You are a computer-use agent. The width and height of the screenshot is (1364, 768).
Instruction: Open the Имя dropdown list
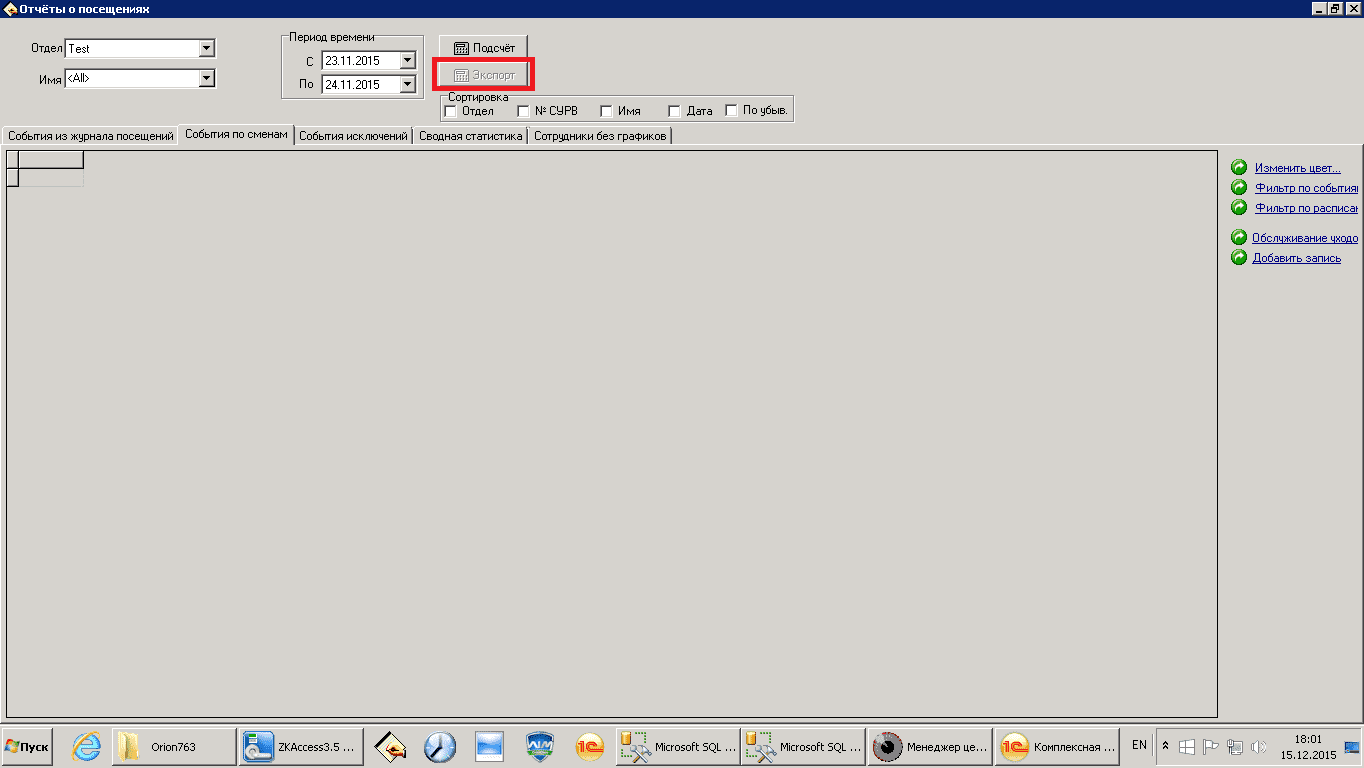click(x=206, y=78)
